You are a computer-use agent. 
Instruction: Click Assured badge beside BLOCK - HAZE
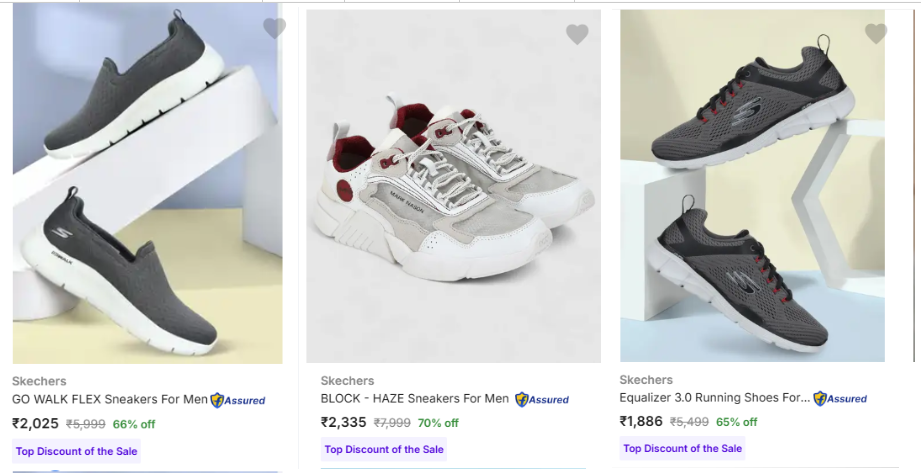(542, 400)
